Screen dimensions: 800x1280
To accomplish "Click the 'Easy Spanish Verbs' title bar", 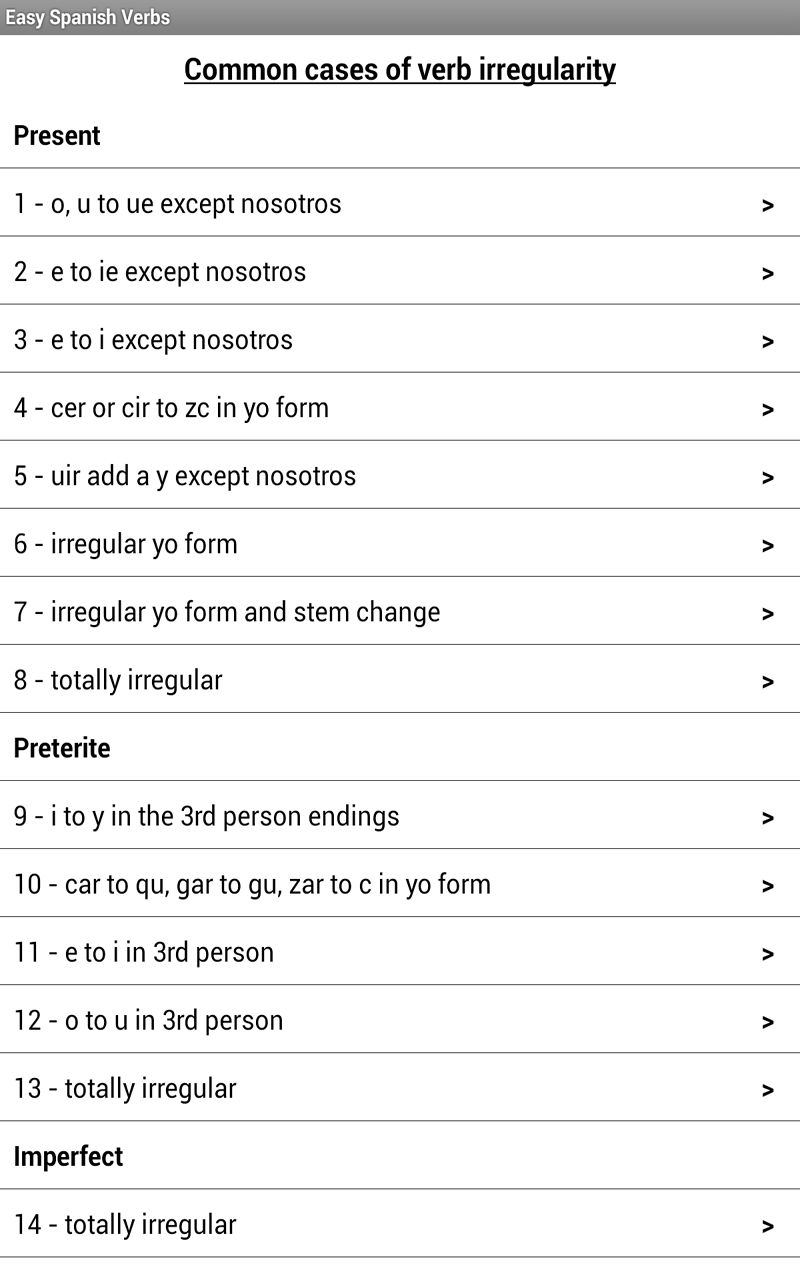I will (x=88, y=17).
